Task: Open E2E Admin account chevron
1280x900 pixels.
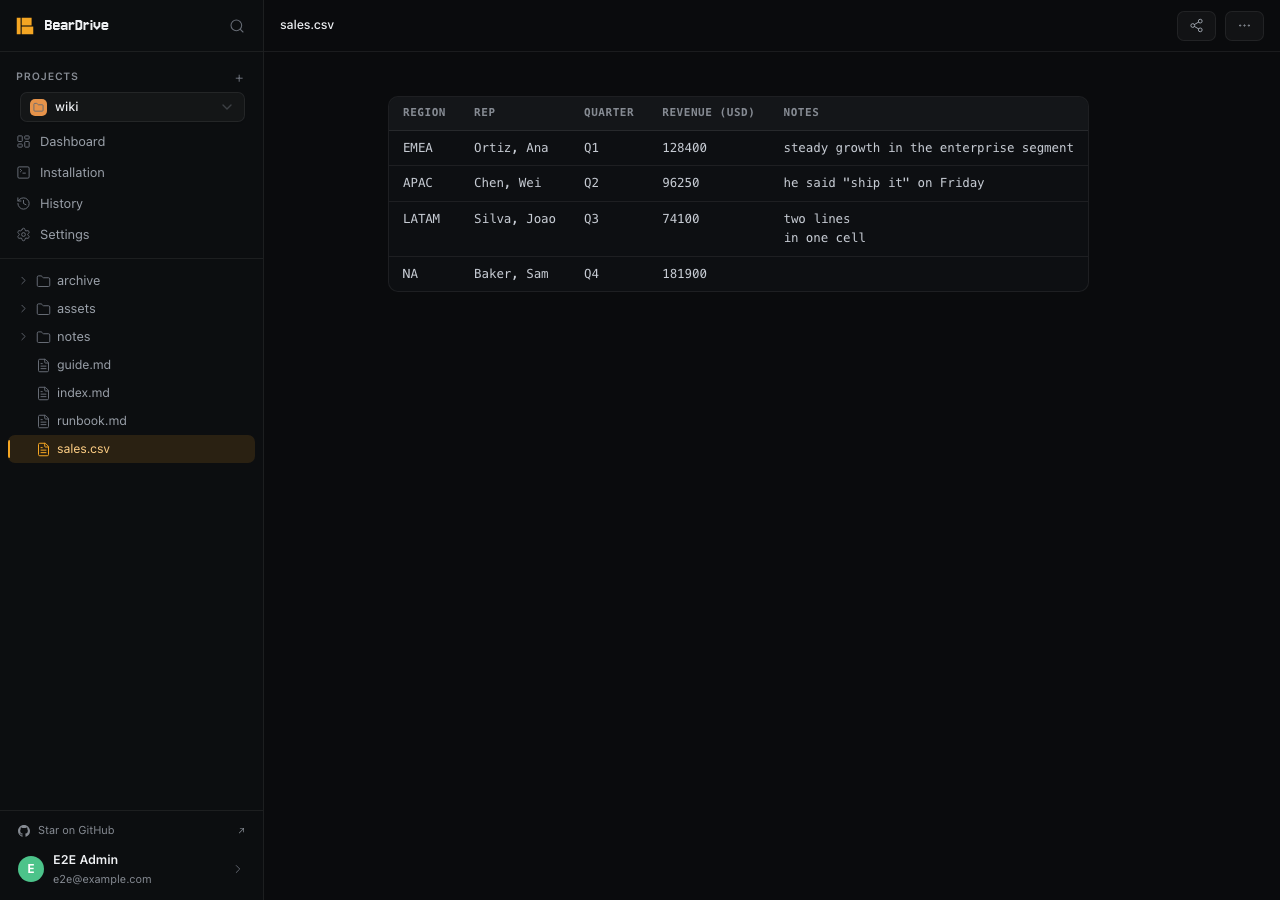Action: 238,869
